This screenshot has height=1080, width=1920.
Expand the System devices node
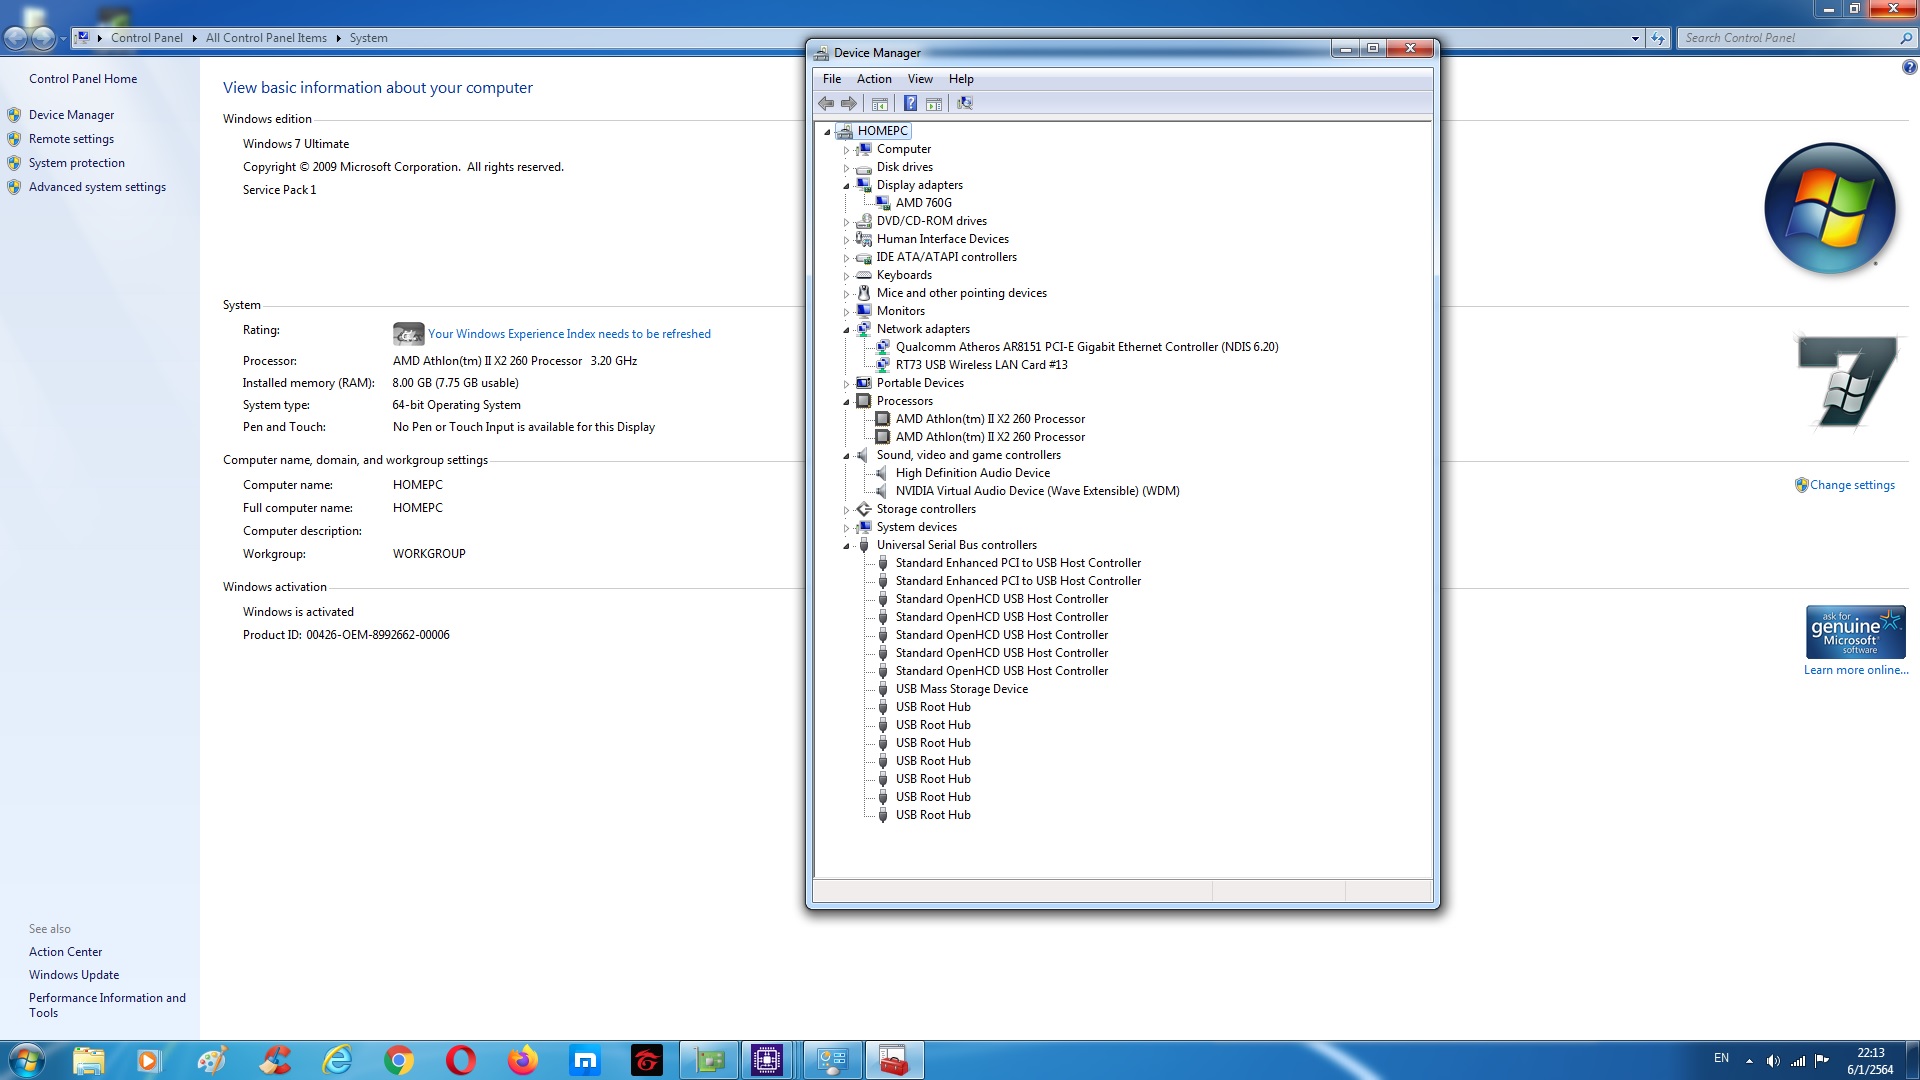tap(846, 528)
